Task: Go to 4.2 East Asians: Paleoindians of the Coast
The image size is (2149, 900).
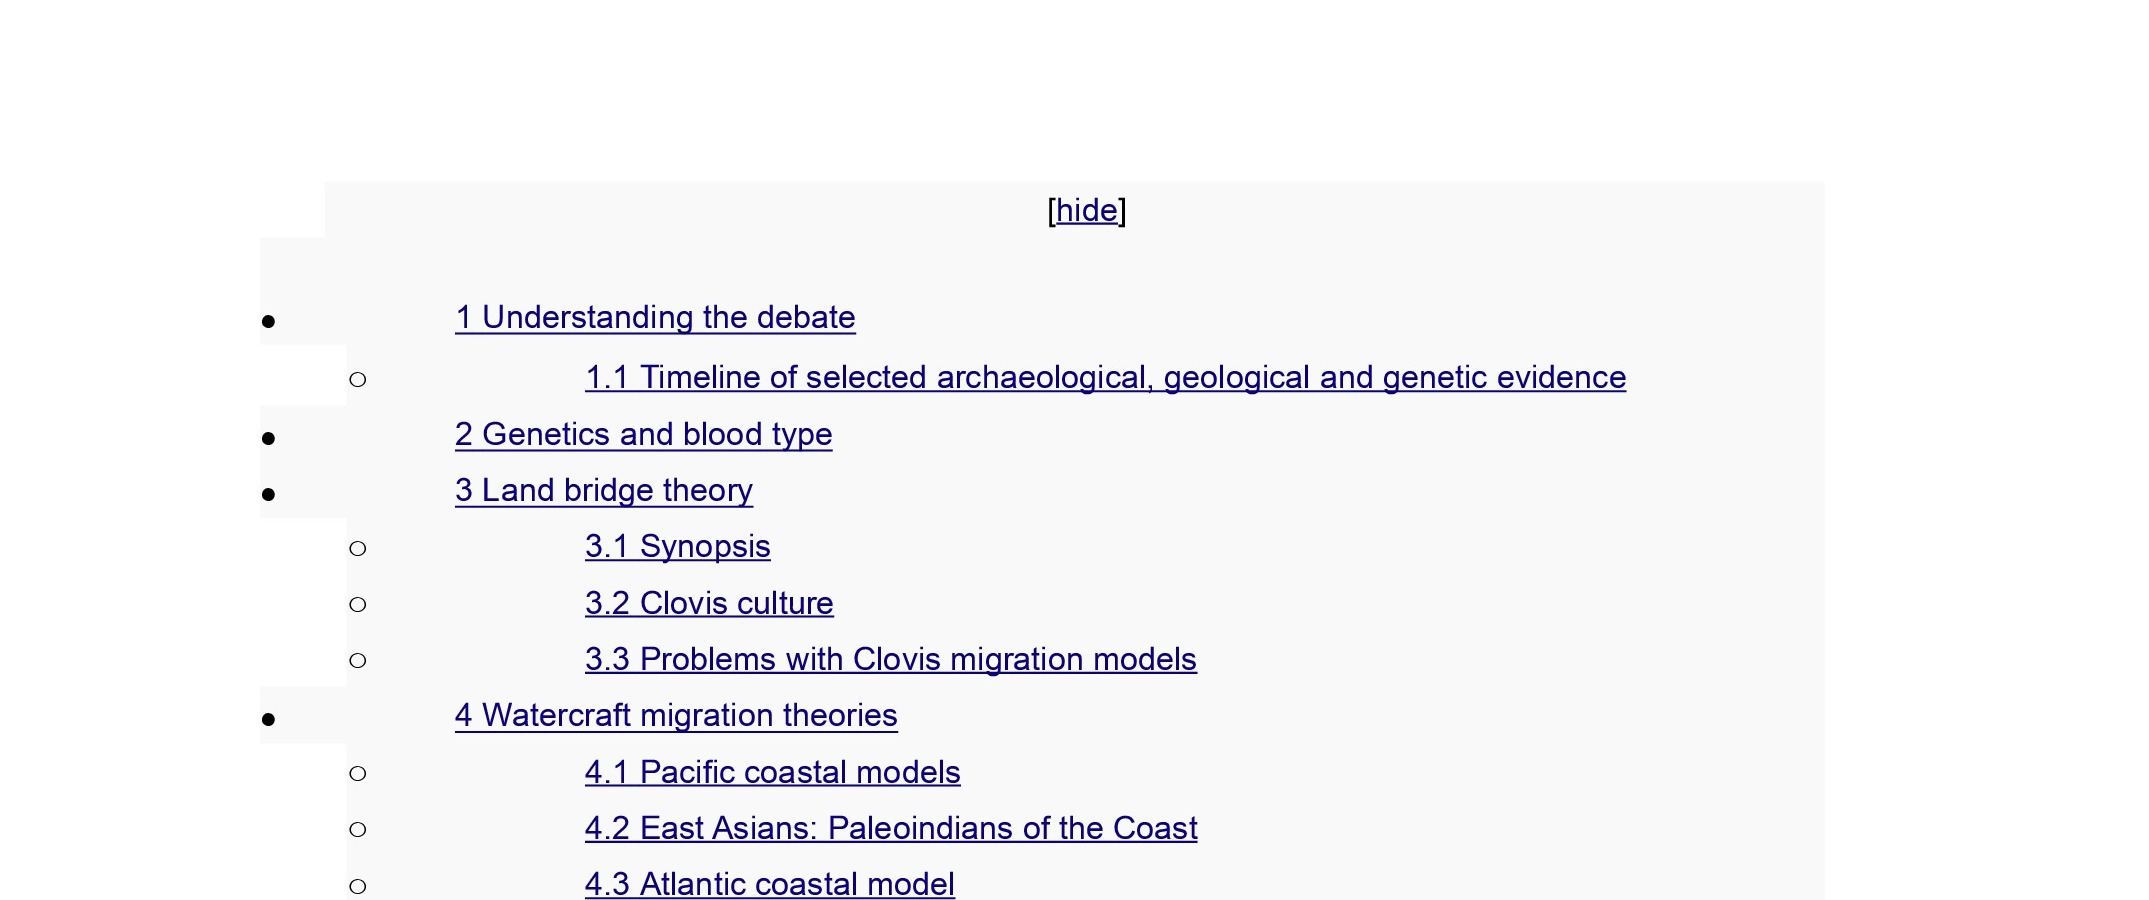Action: click(x=891, y=829)
